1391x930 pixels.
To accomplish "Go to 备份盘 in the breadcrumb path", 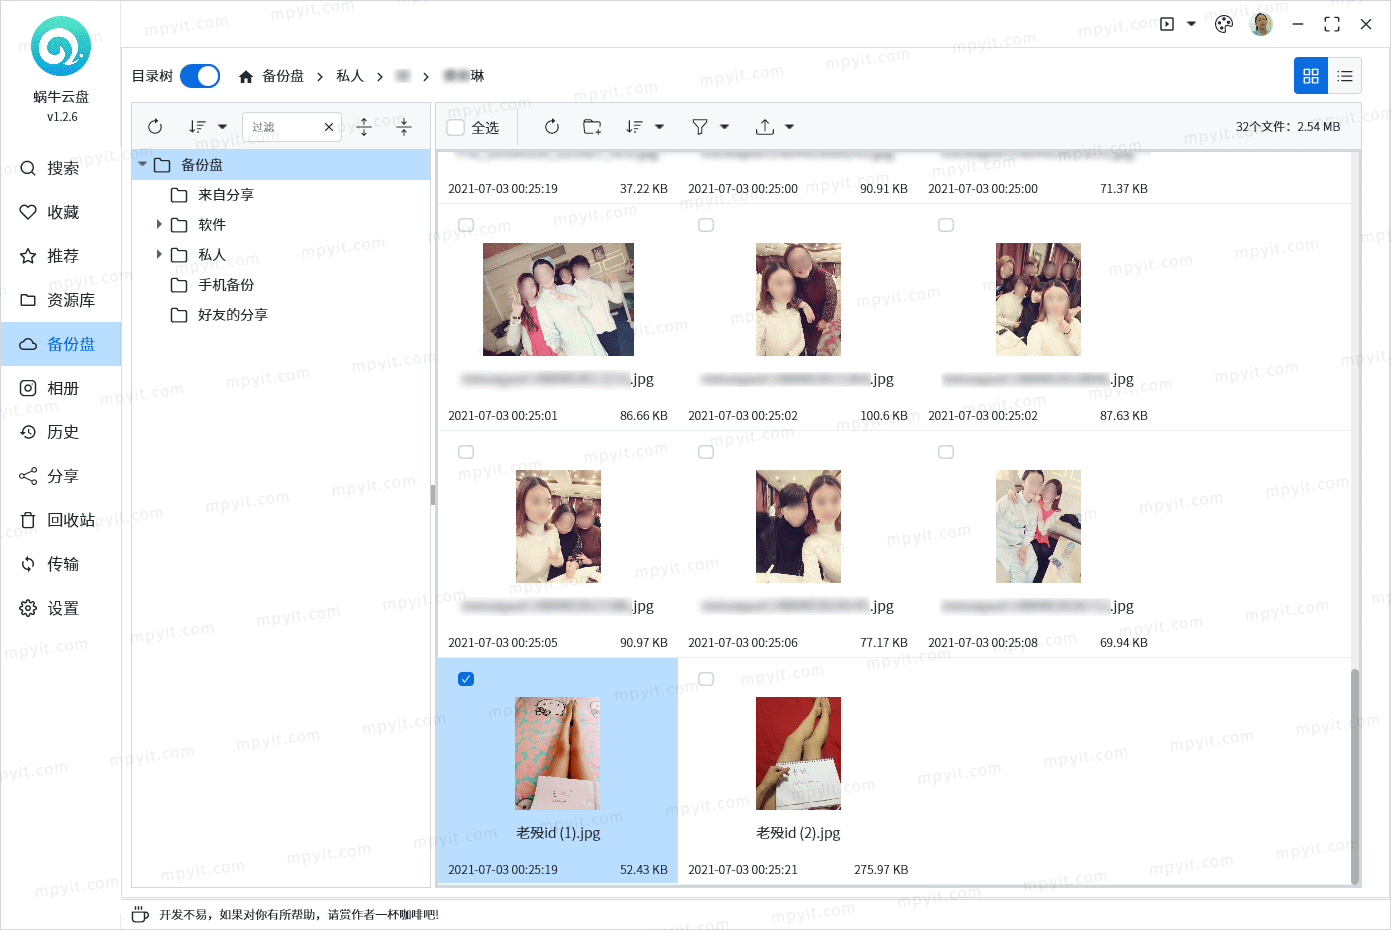I will click(283, 76).
